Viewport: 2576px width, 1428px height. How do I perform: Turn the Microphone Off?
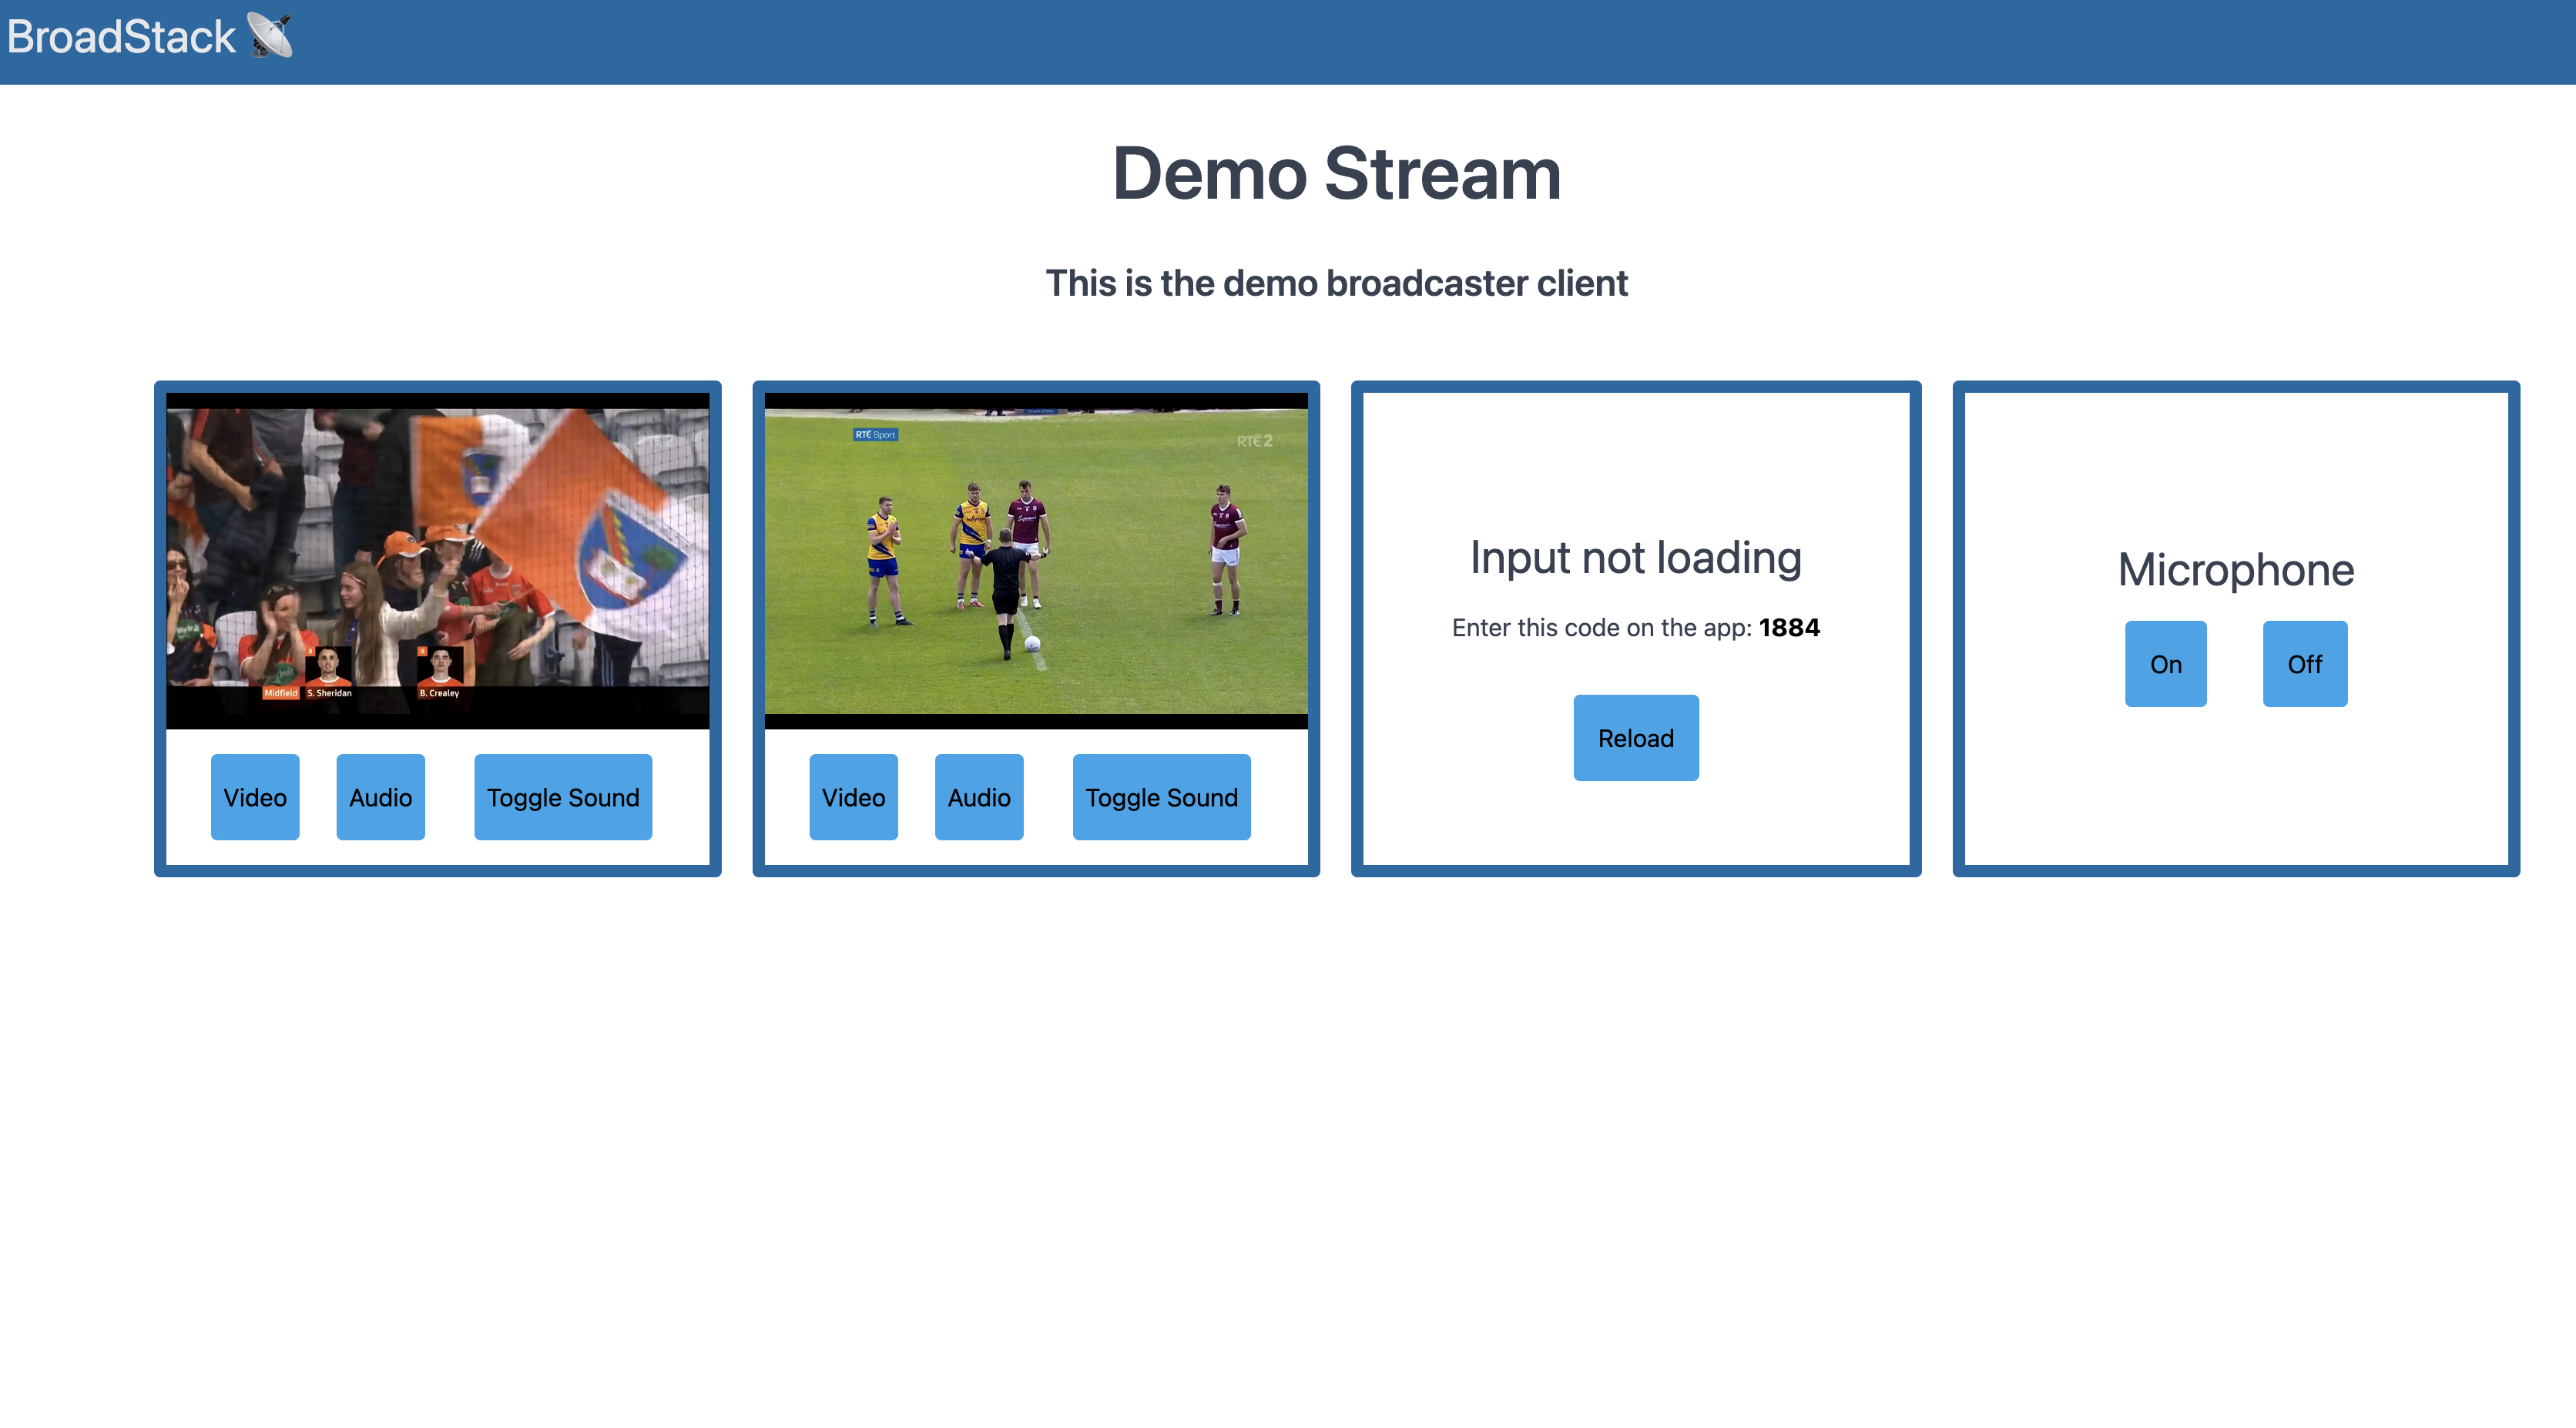click(2304, 664)
